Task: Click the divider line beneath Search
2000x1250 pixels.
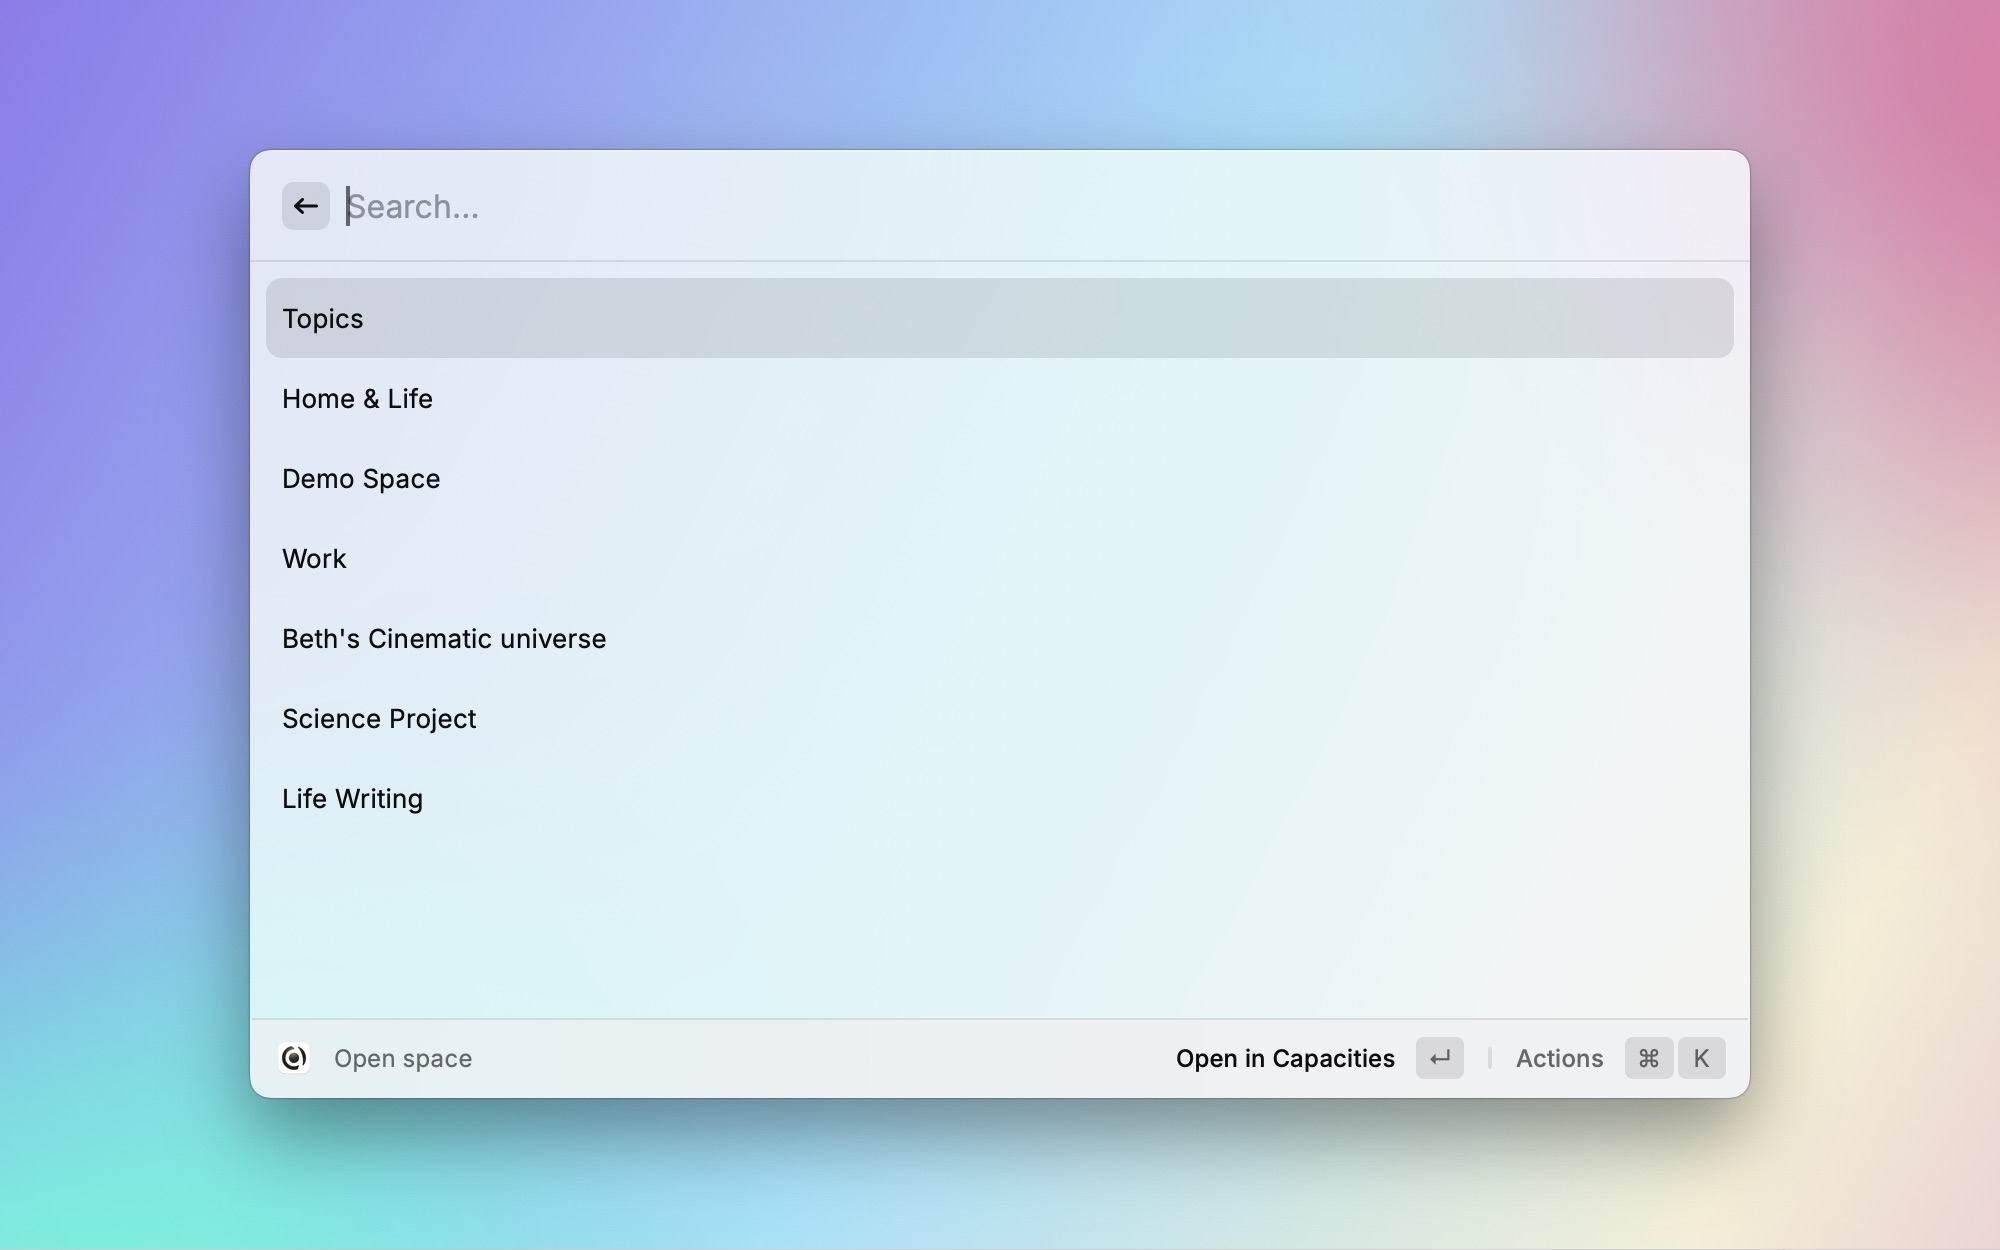Action: (998, 261)
